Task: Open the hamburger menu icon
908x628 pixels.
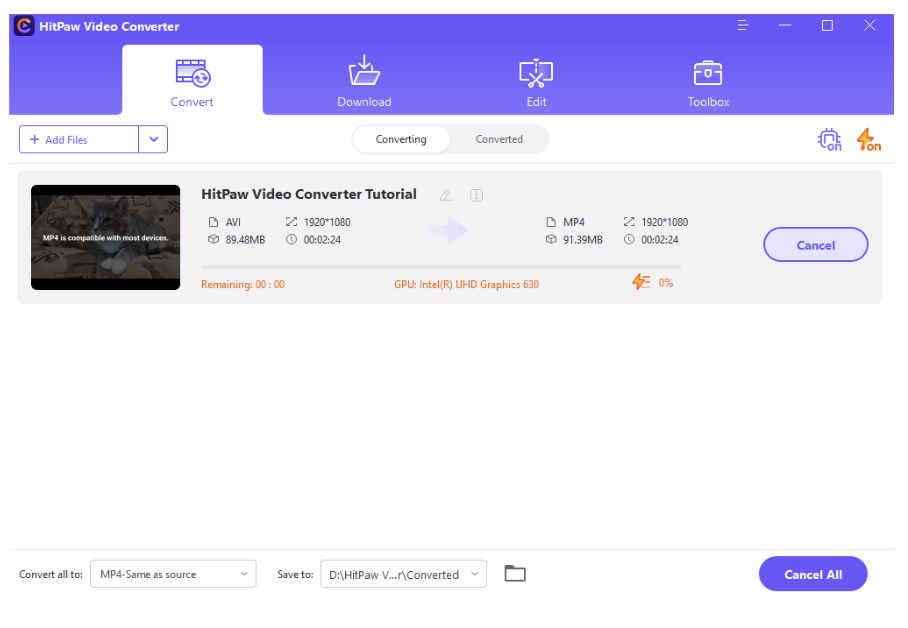Action: click(743, 25)
